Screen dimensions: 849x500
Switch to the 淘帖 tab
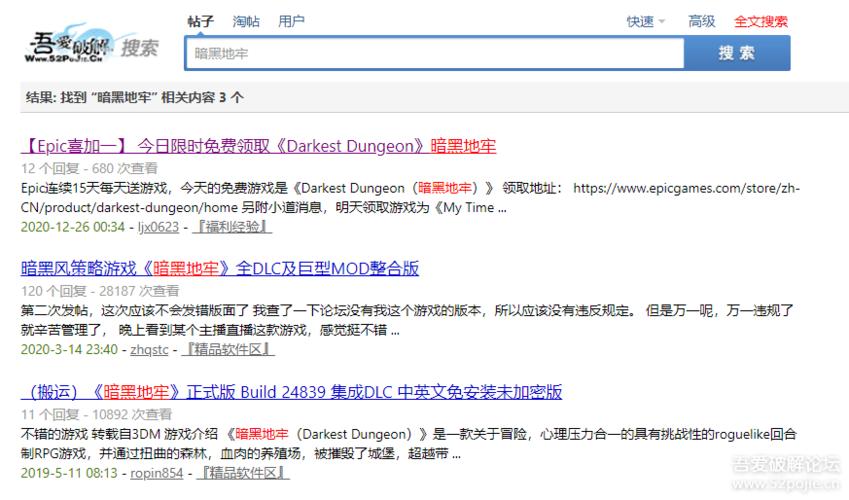pos(246,22)
